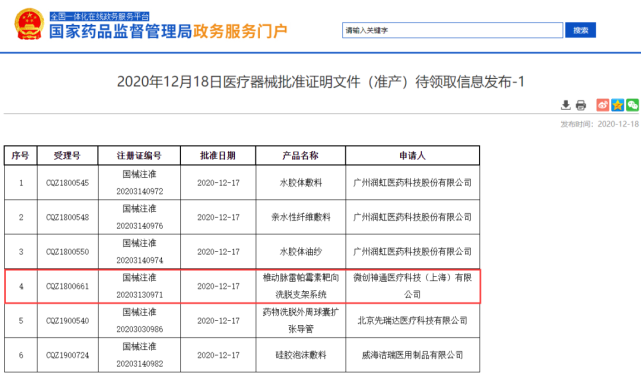The height and width of the screenshot is (375, 641).
Task: Select the cell CQZ1800545
Action: tap(67, 183)
